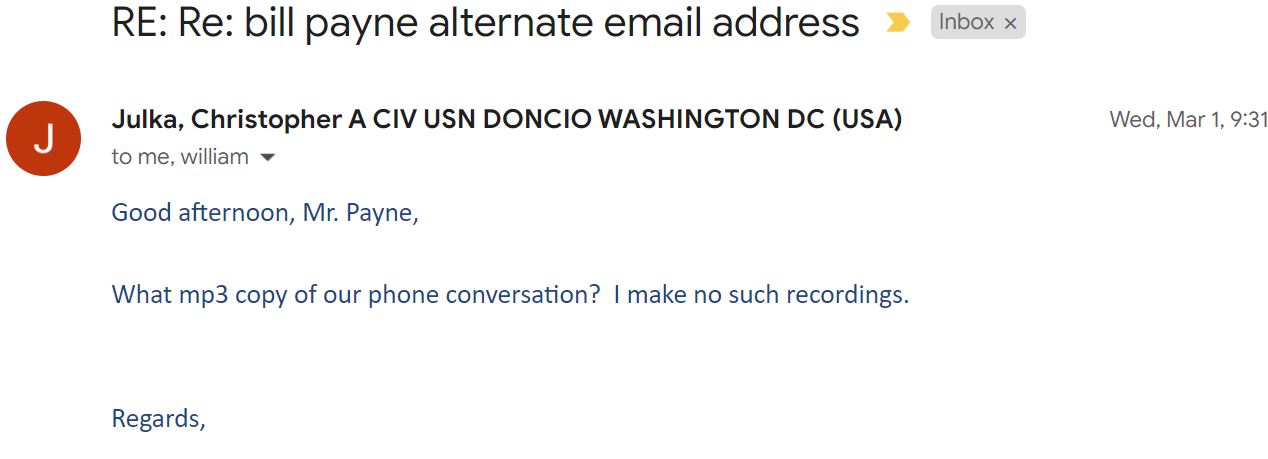Viewport: 1268px width, 459px height.
Task: Click the 'to me, william' recipients line
Action: 180,157
